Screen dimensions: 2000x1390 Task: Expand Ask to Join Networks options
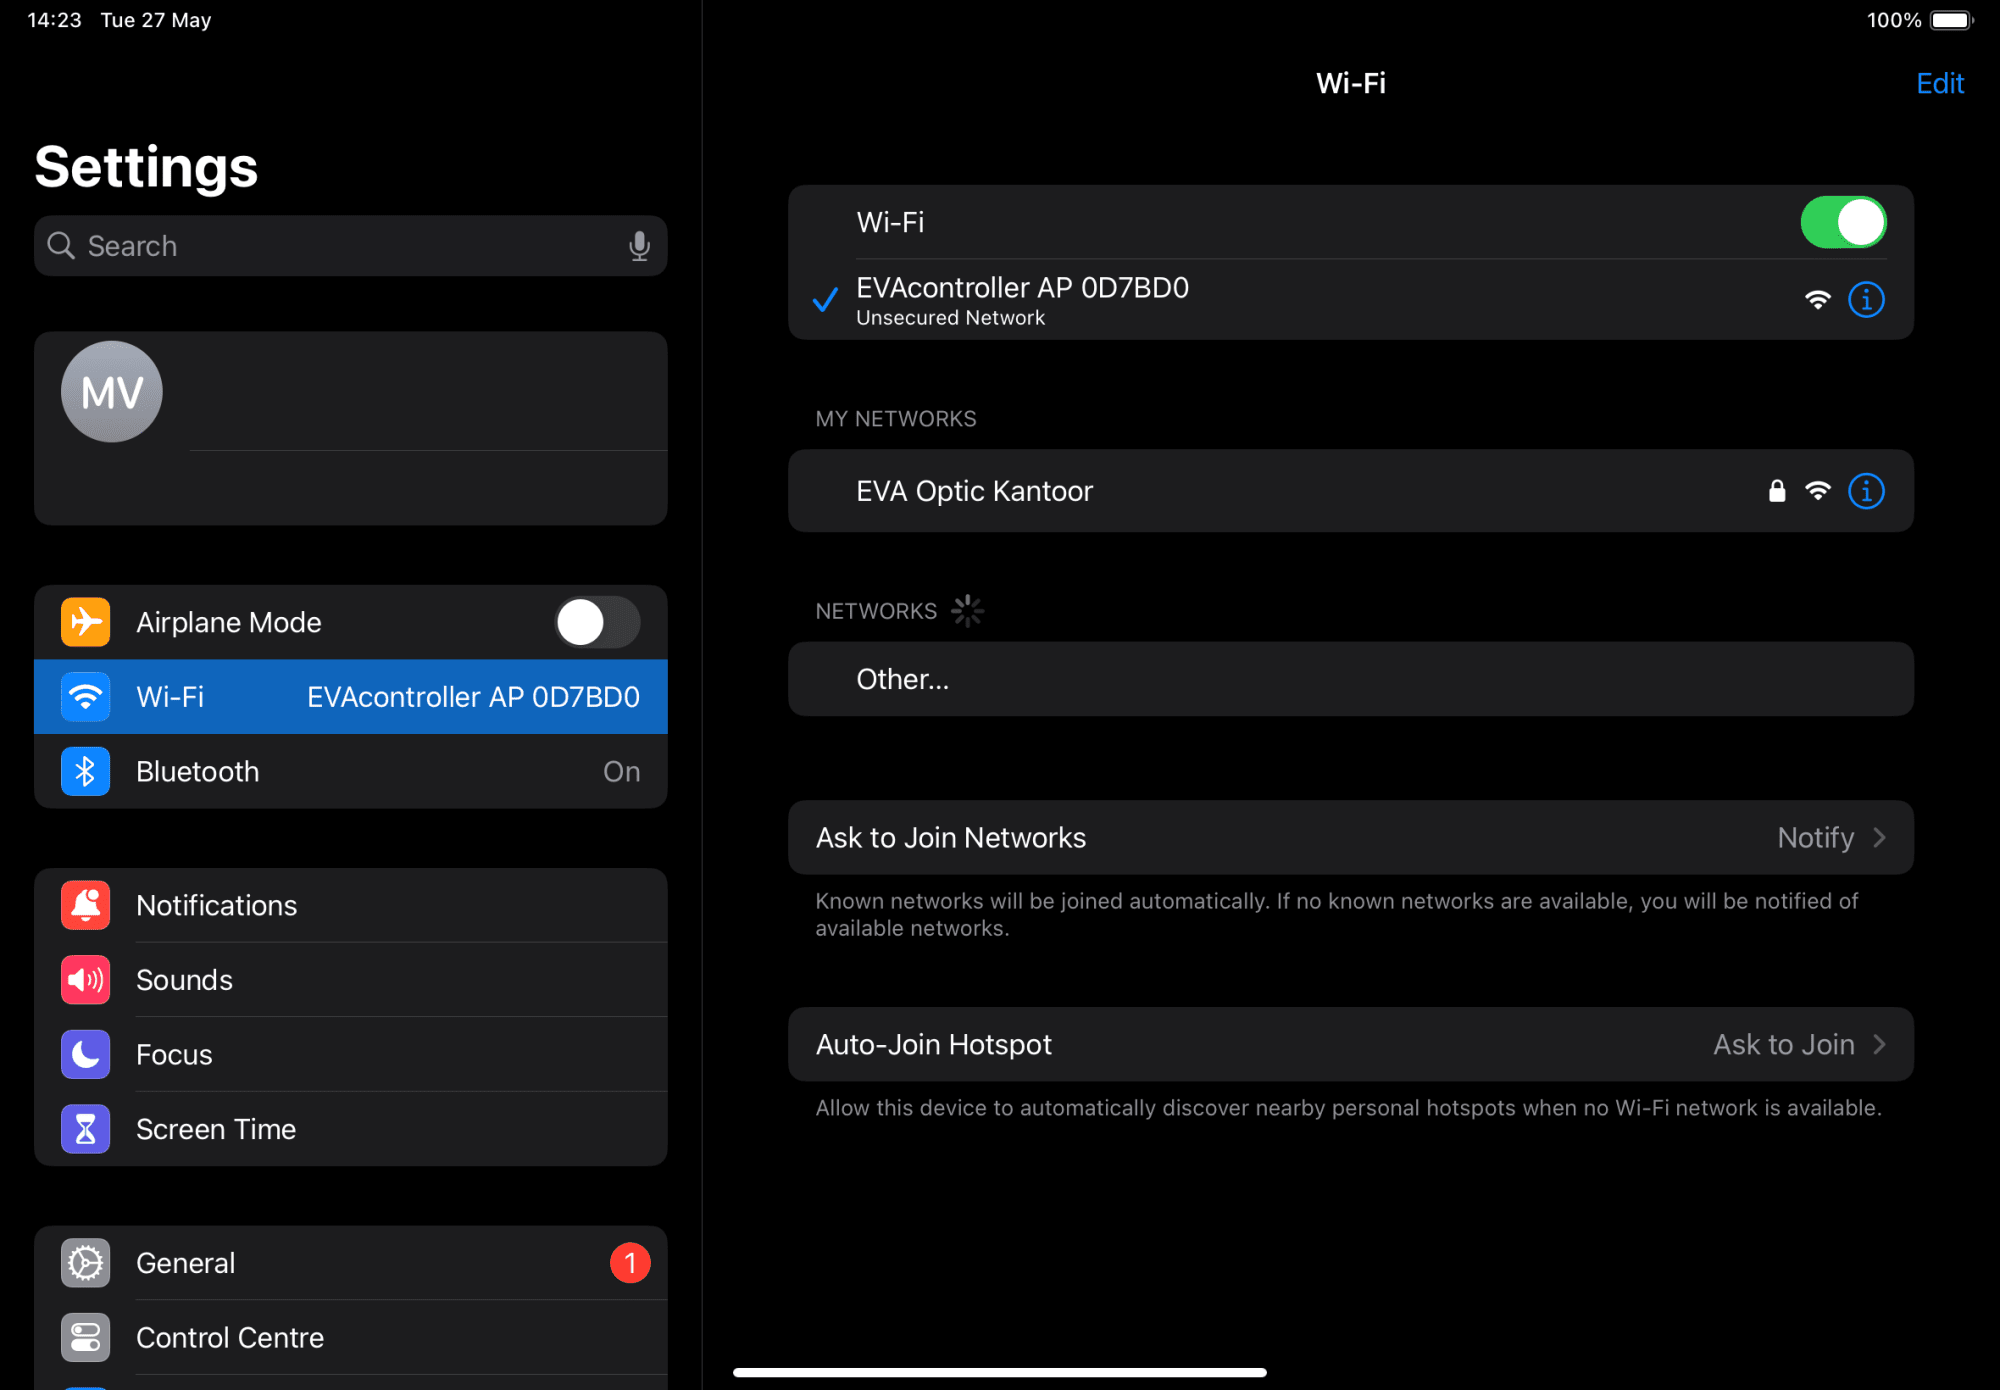[x=1350, y=838]
